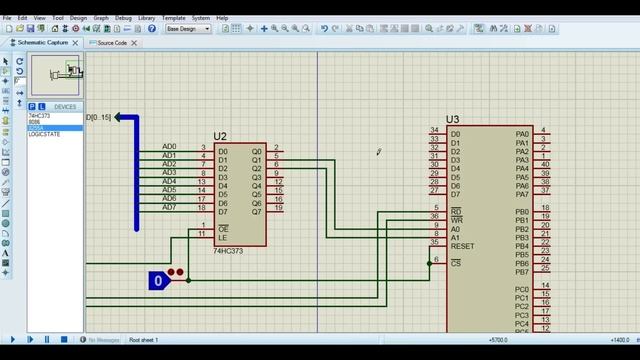Click Root sheet 1 in status bar
640x360 pixels.
pyautogui.click(x=143, y=340)
